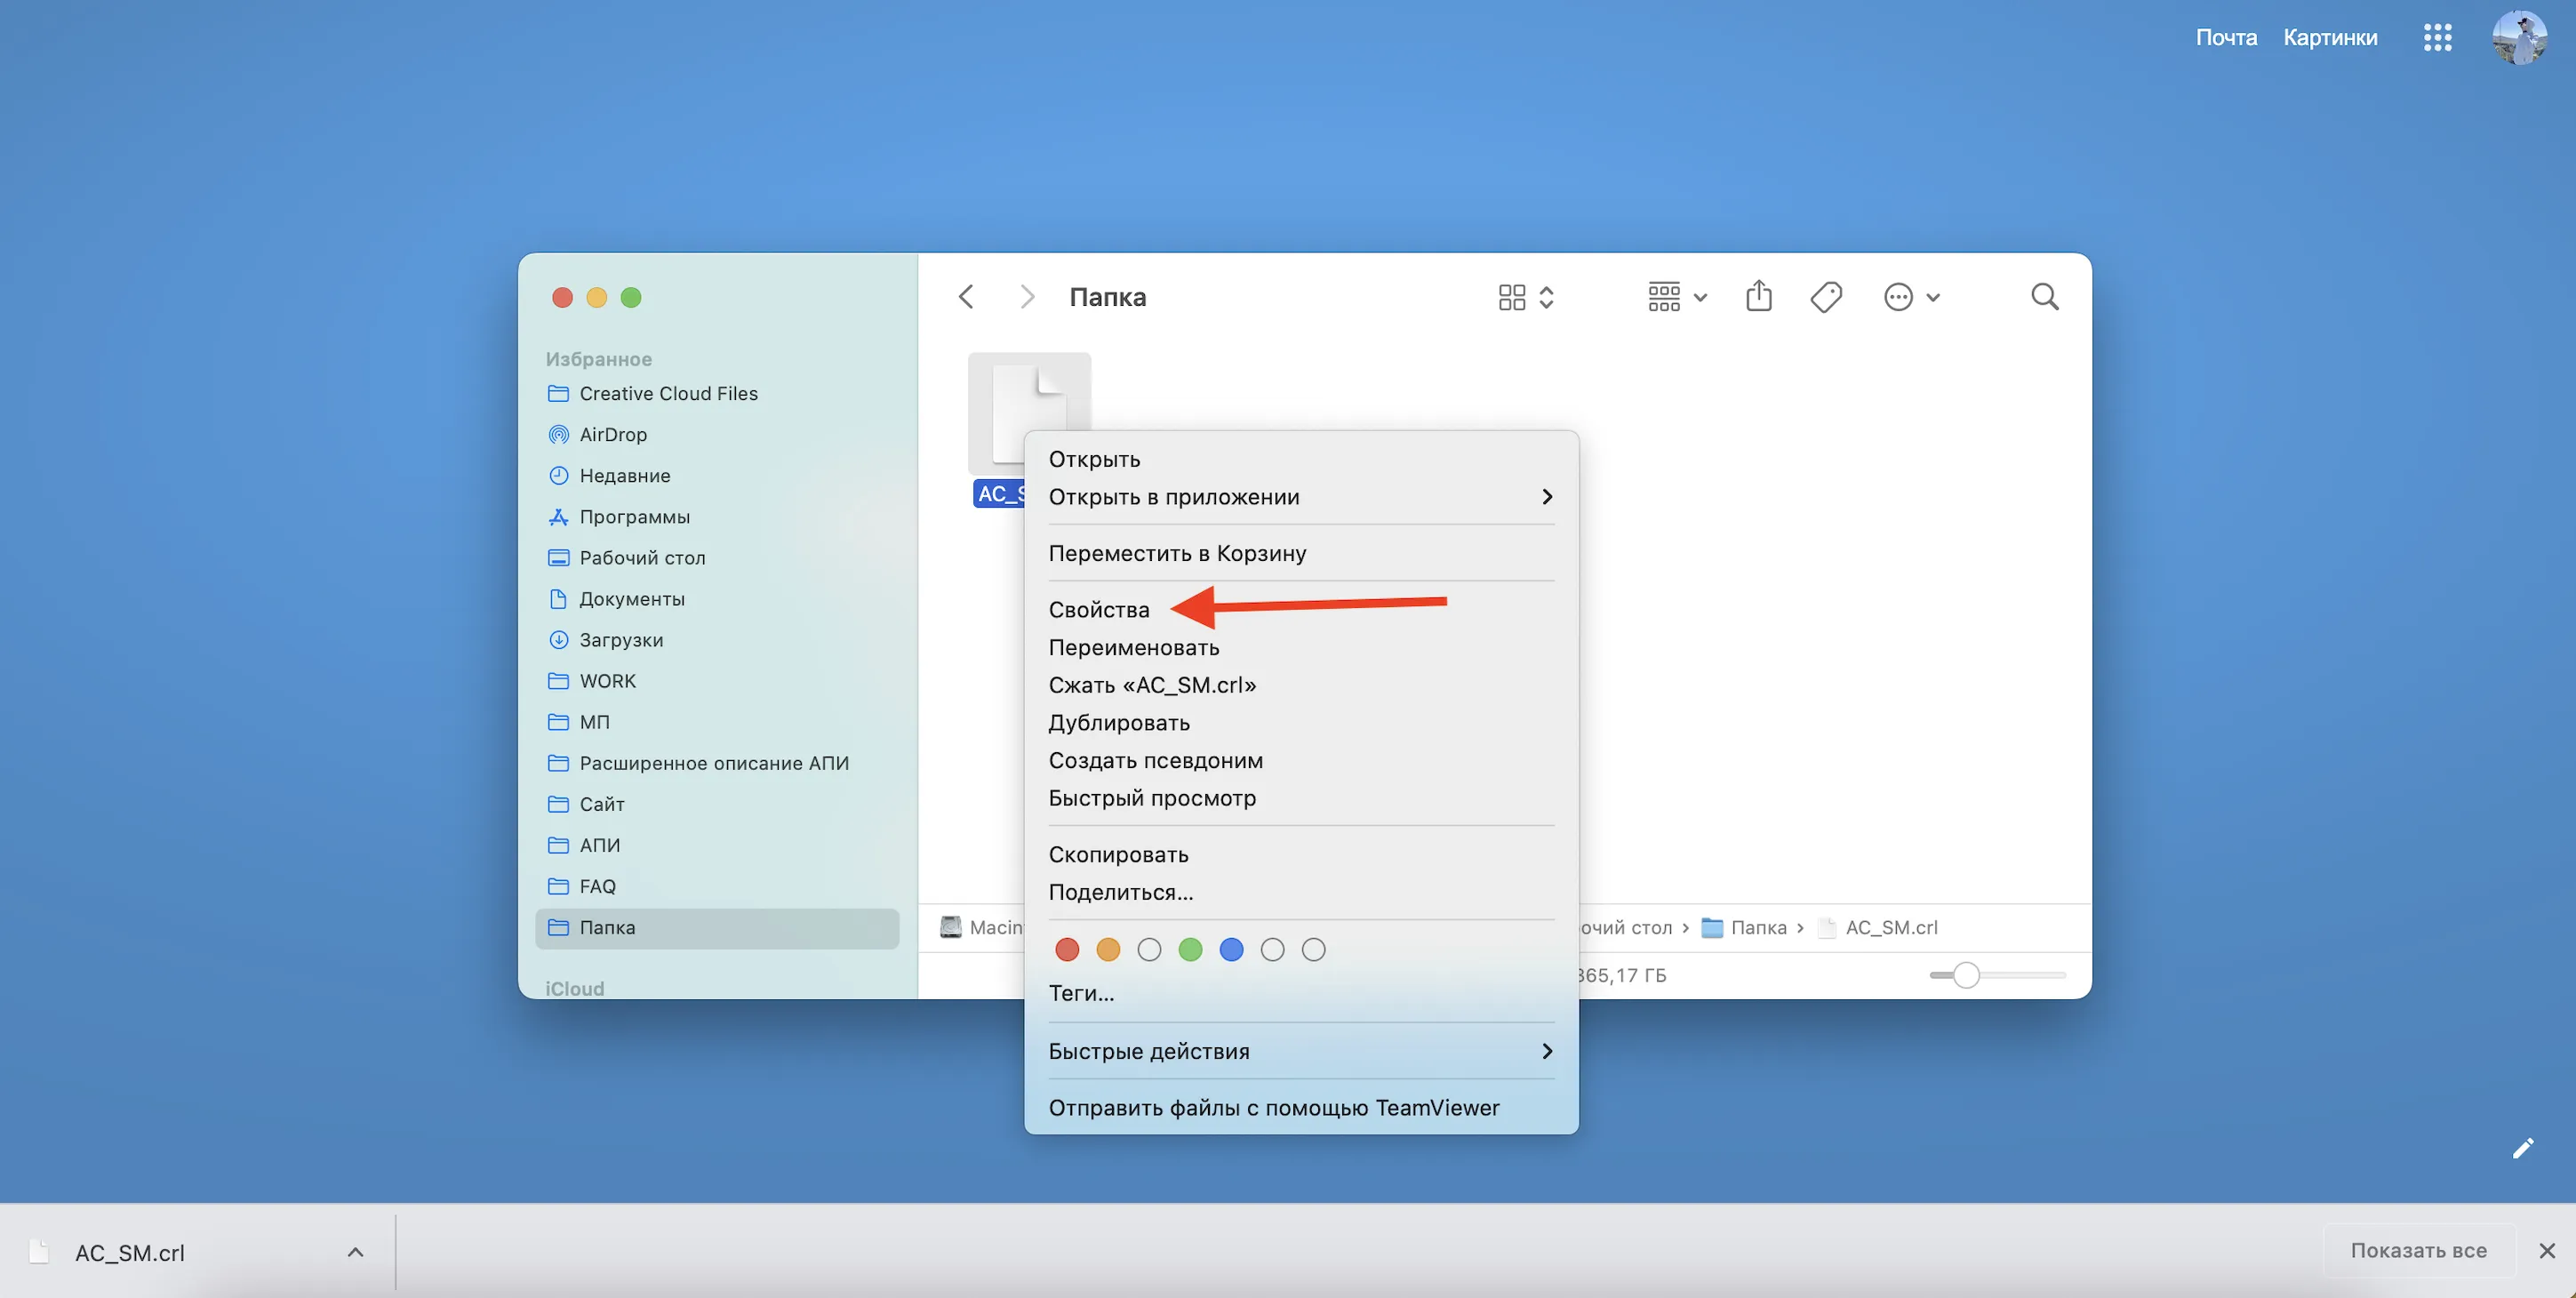Screen dimensions: 2576x1298
Task: Apply the green tag color
Action: point(1190,949)
